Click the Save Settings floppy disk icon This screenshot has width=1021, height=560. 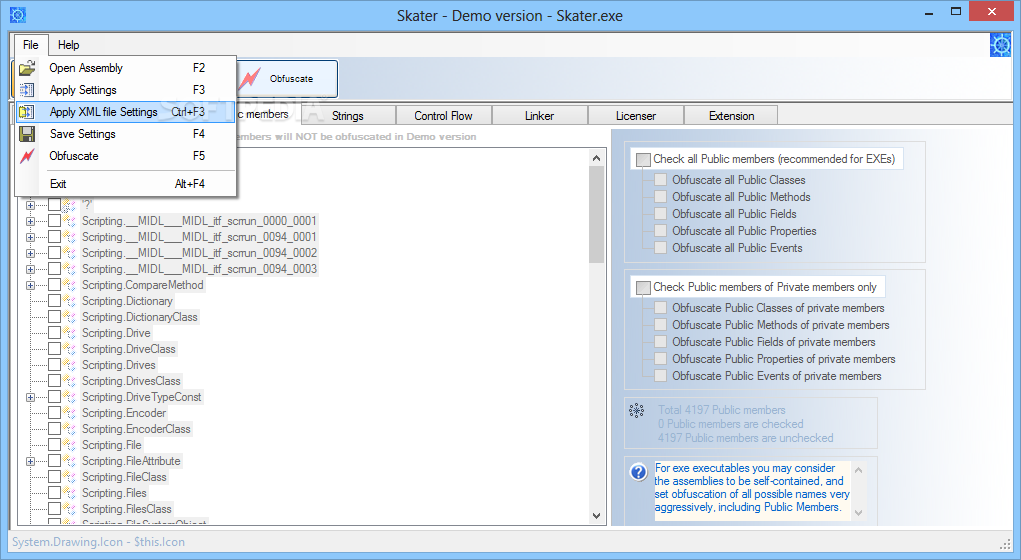pos(27,134)
